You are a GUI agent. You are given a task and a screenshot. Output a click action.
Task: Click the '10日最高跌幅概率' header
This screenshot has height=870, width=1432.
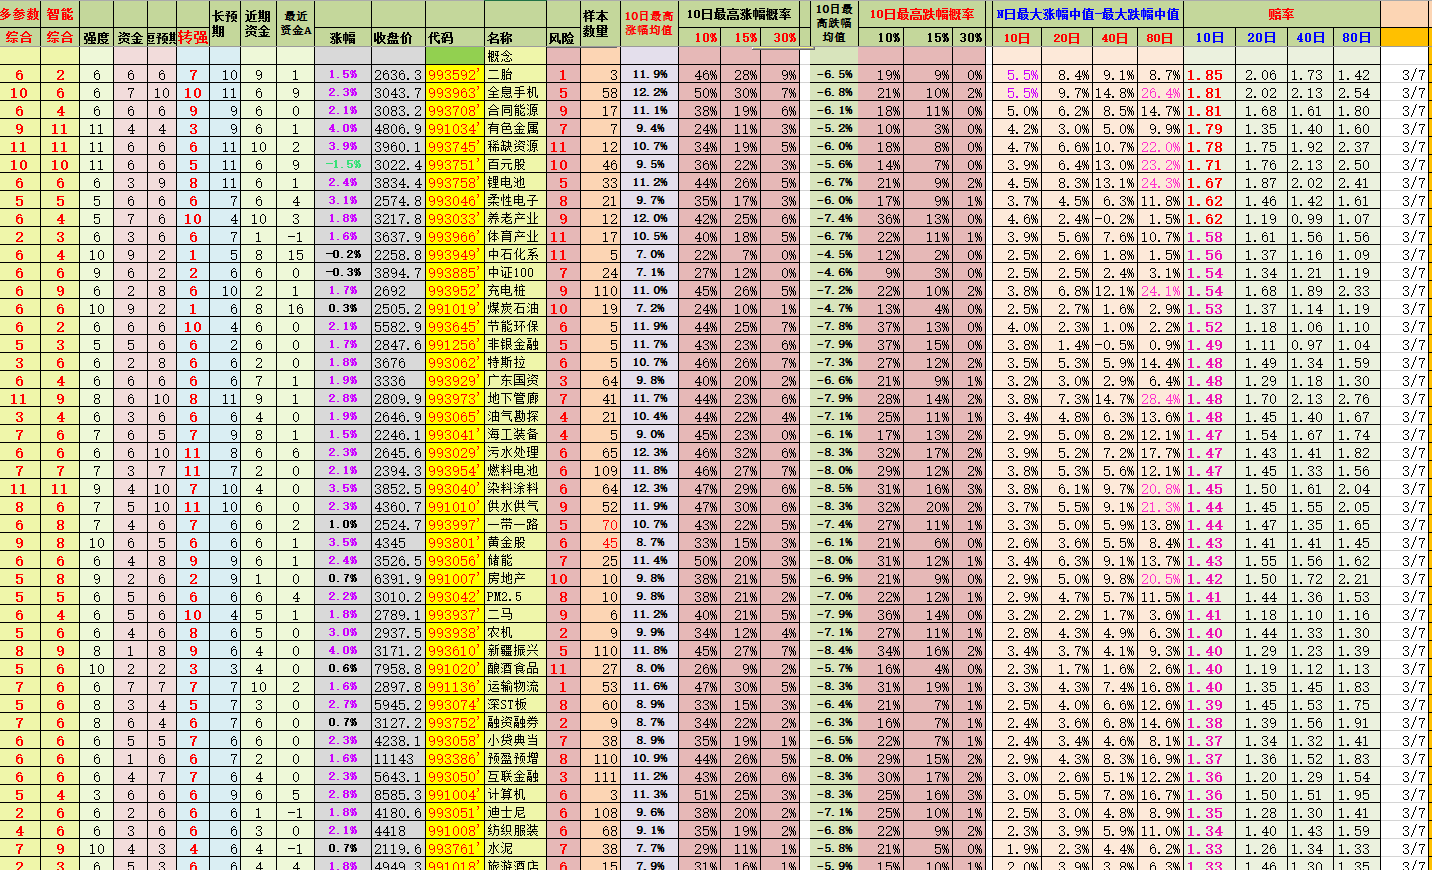(921, 15)
